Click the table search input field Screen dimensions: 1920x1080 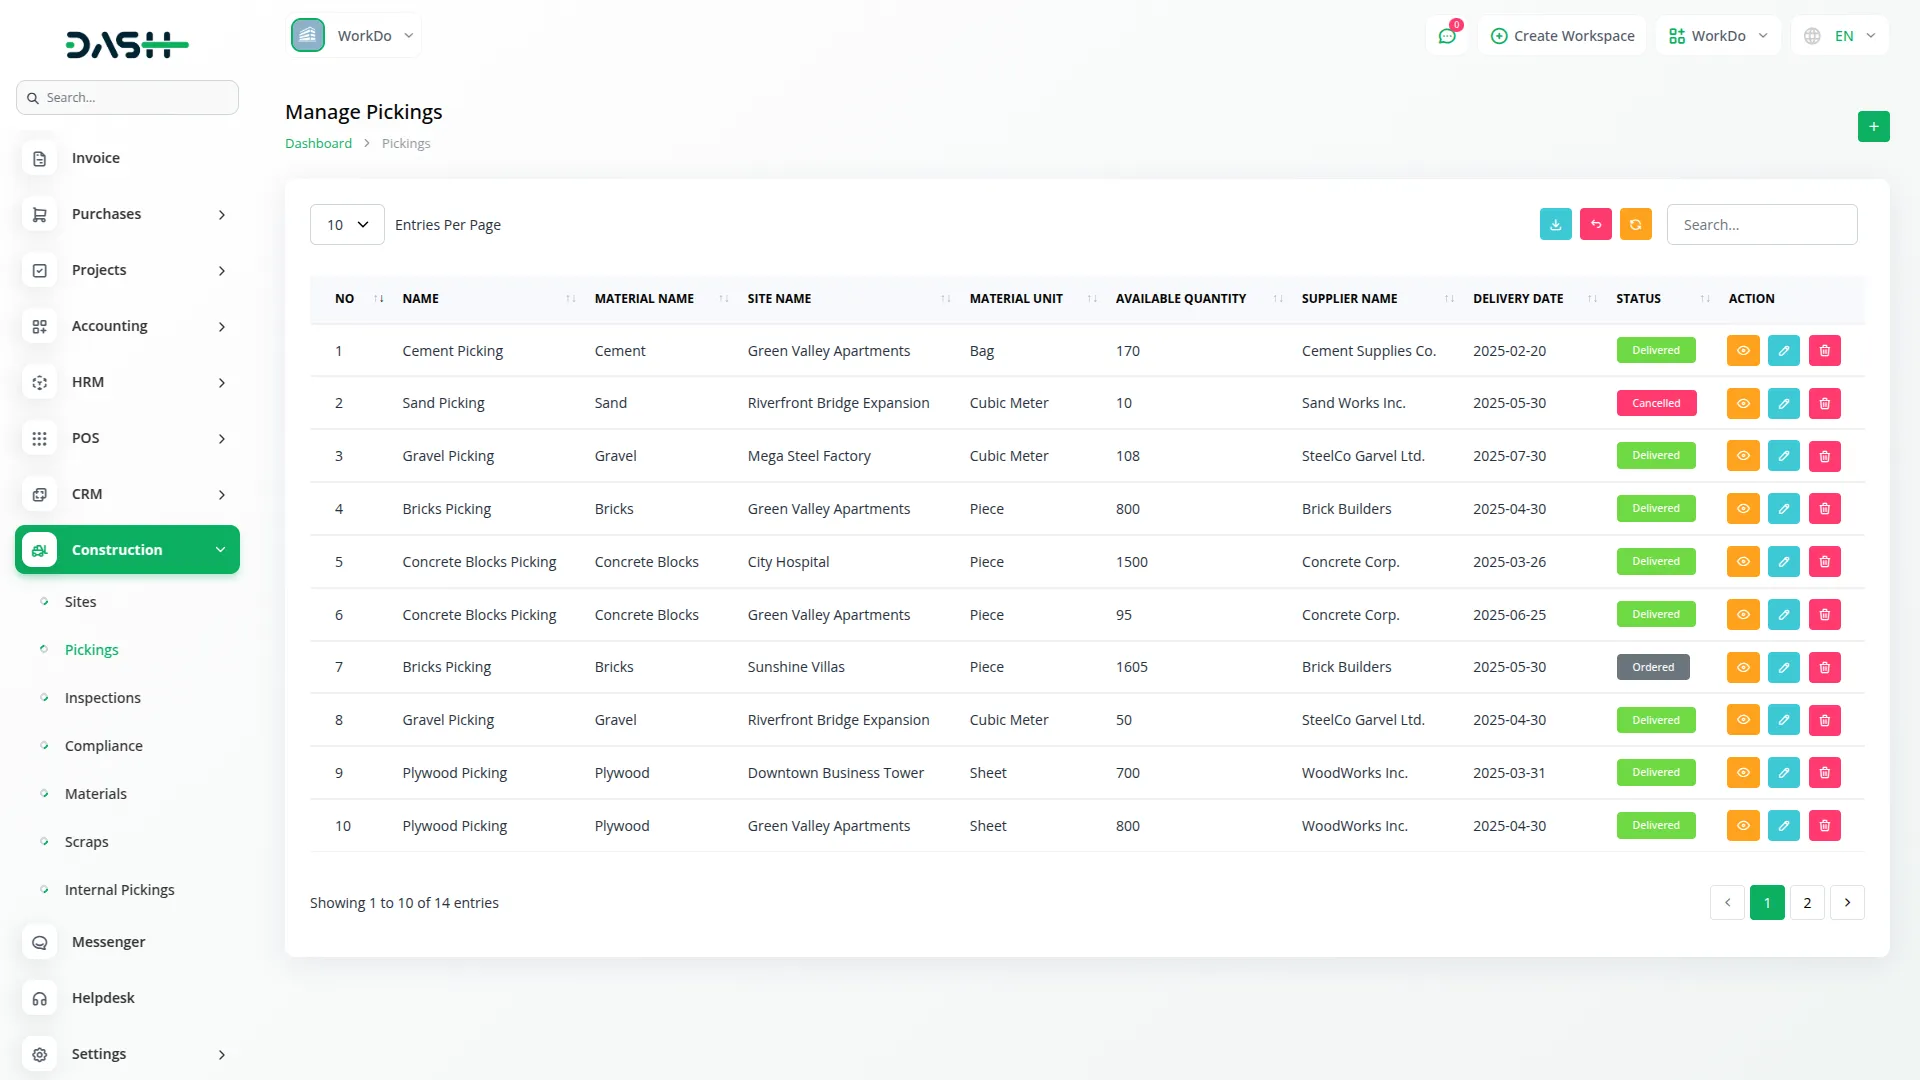[1761, 225]
